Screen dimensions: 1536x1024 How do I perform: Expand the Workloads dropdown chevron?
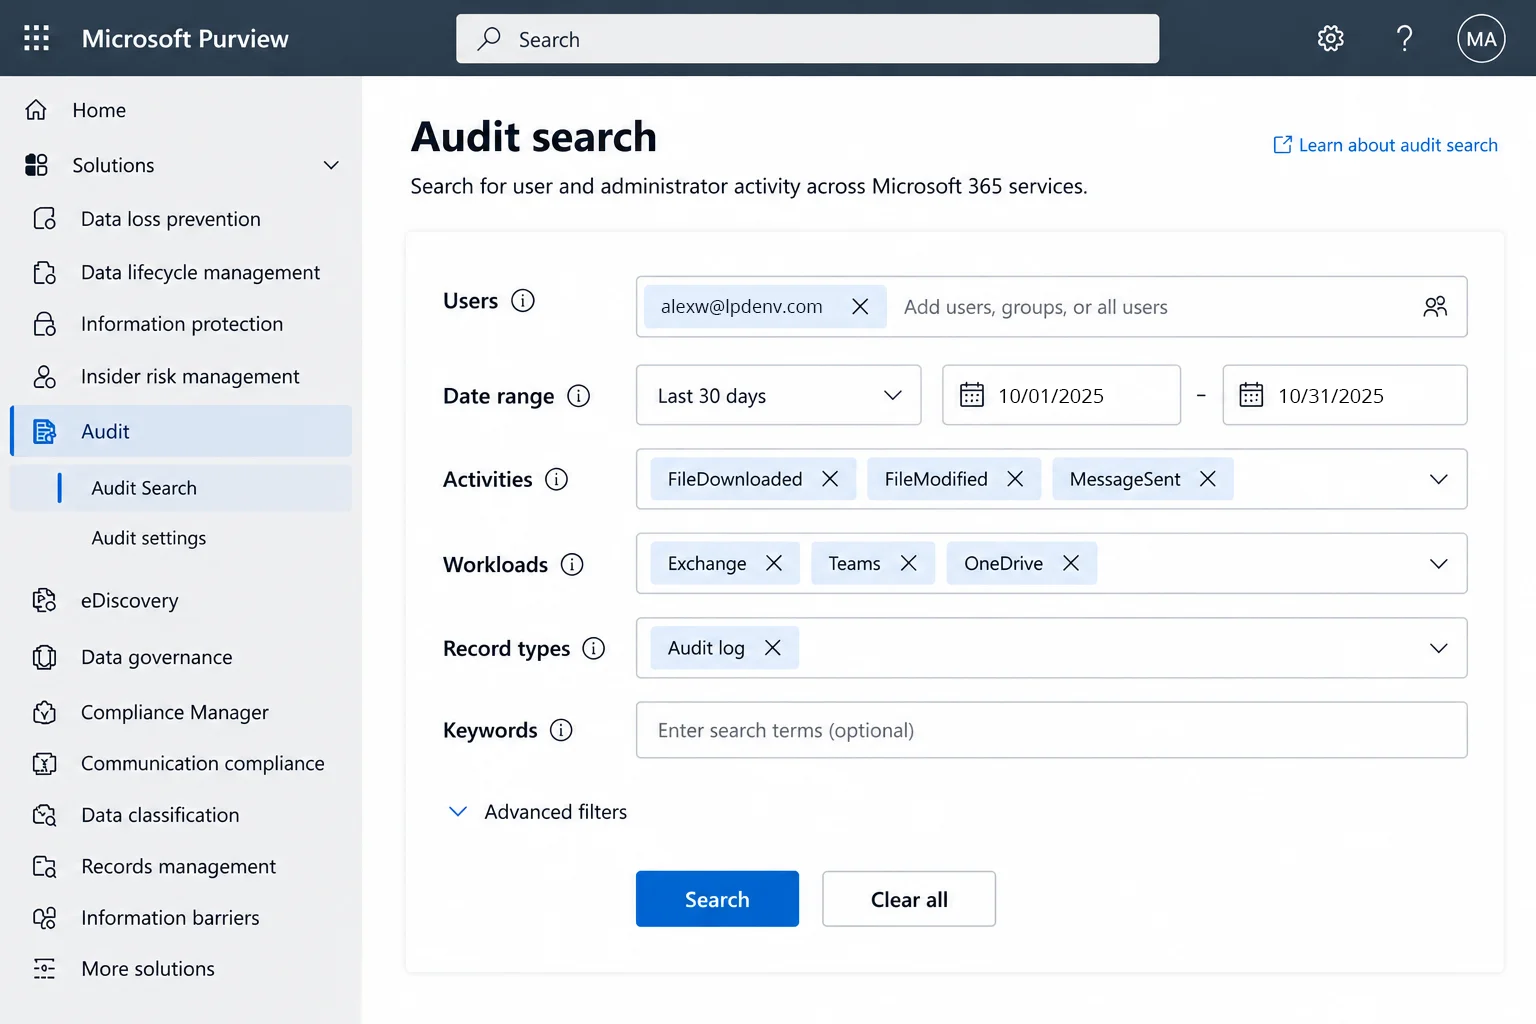click(1439, 563)
